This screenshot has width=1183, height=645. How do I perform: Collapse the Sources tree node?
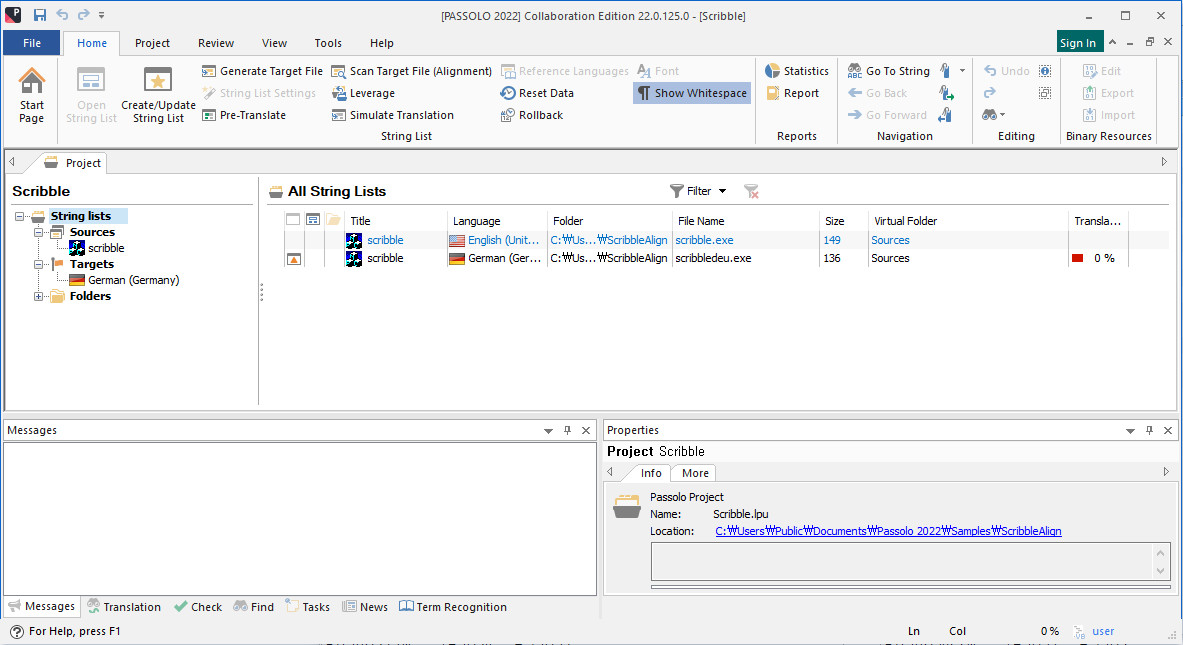pos(38,232)
